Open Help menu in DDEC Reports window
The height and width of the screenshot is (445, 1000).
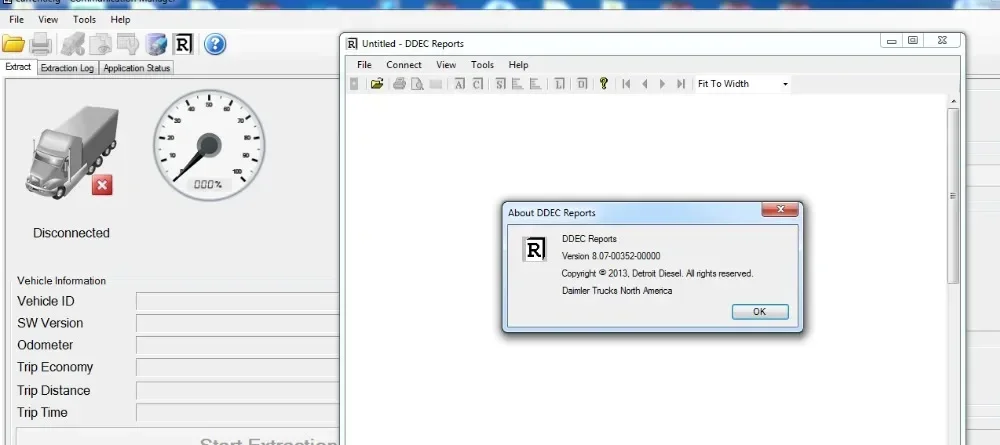(x=518, y=64)
